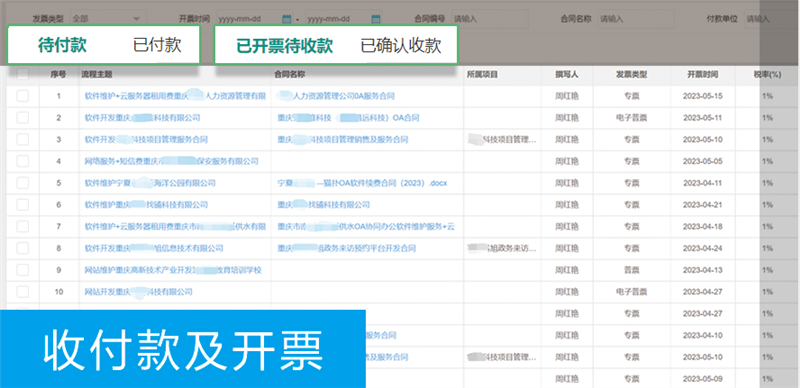The height and width of the screenshot is (388, 800).
Task: Open the 已确认收款 tab
Action: 401,45
